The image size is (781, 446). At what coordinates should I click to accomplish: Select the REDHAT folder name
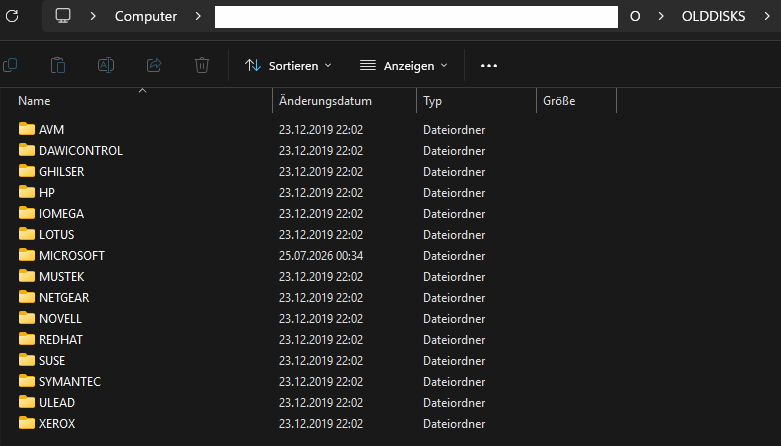pyautogui.click(x=61, y=339)
